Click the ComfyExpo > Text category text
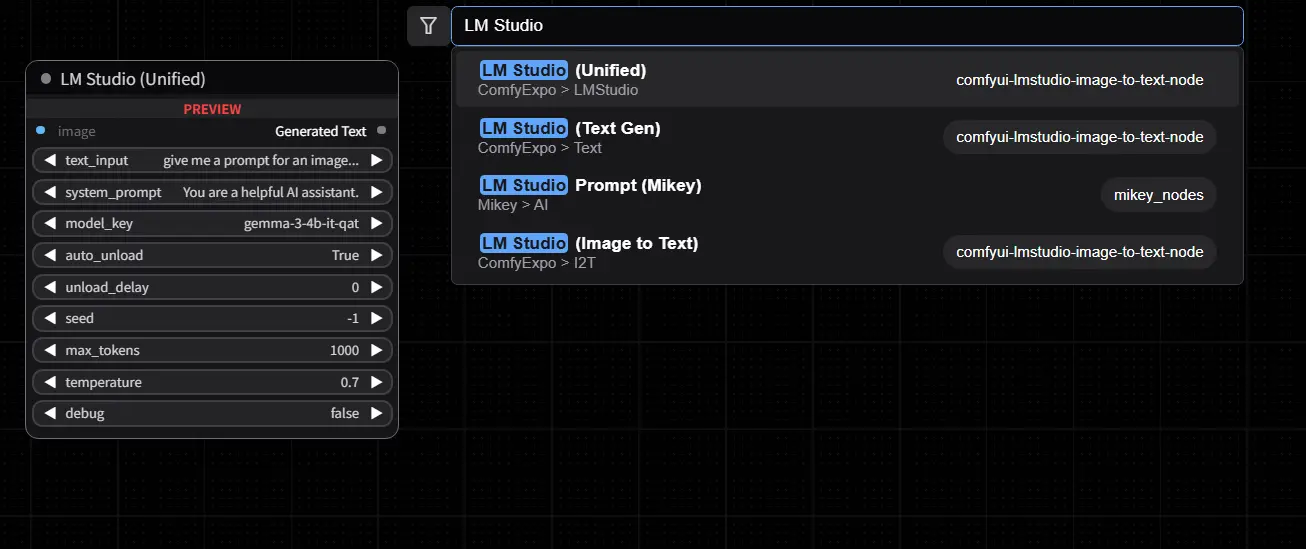This screenshot has height=549, width=1306. [540, 148]
